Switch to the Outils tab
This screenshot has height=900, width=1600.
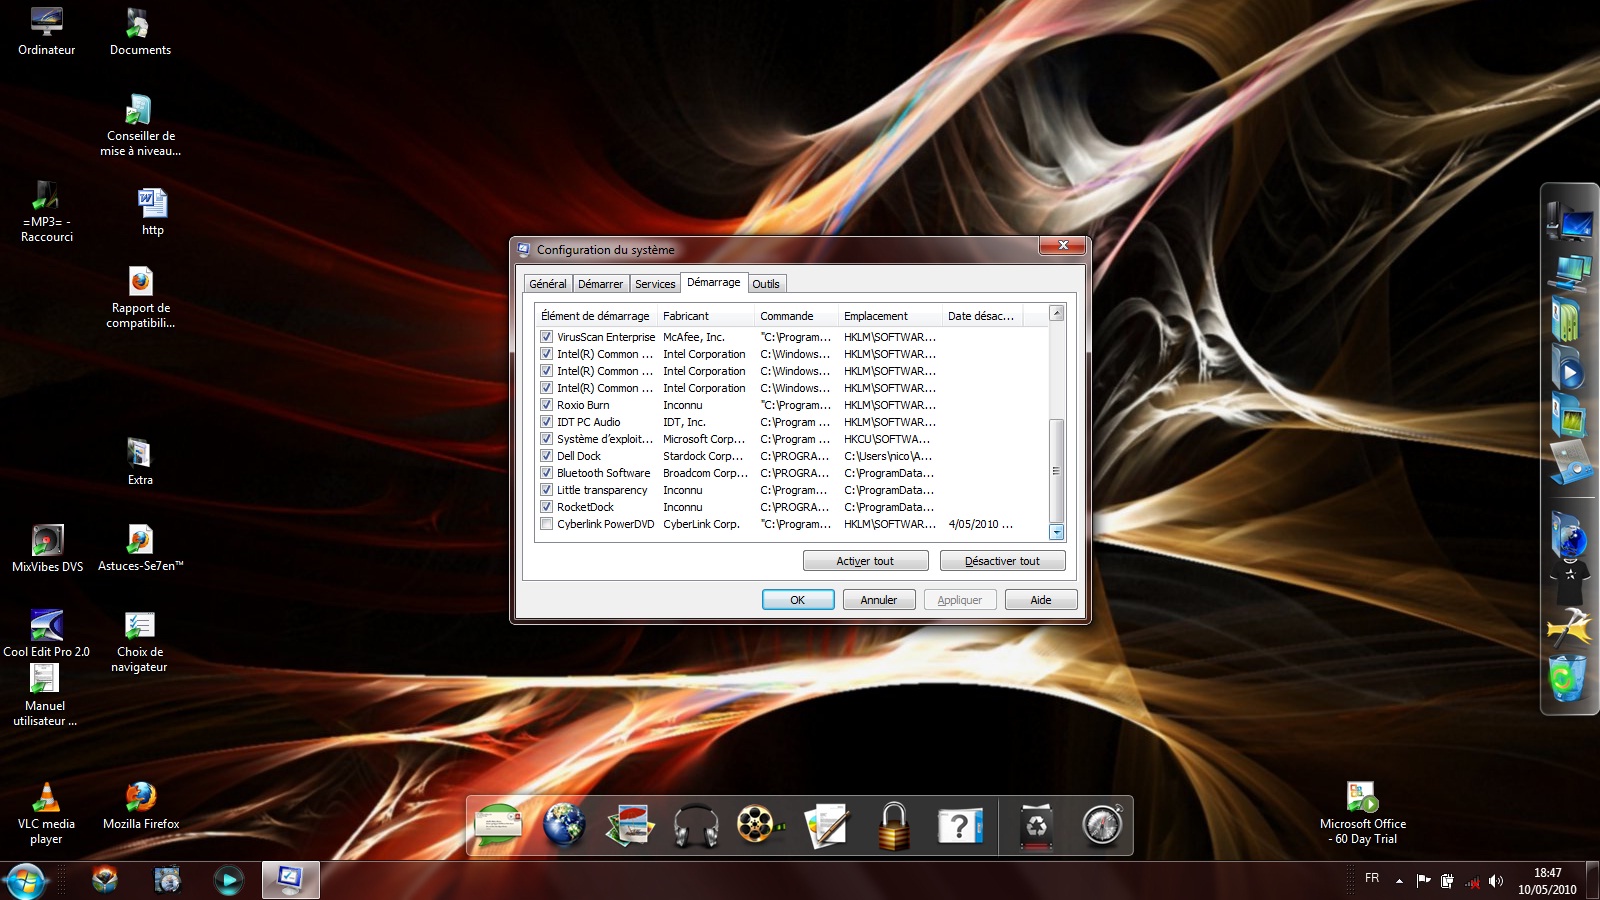(766, 284)
